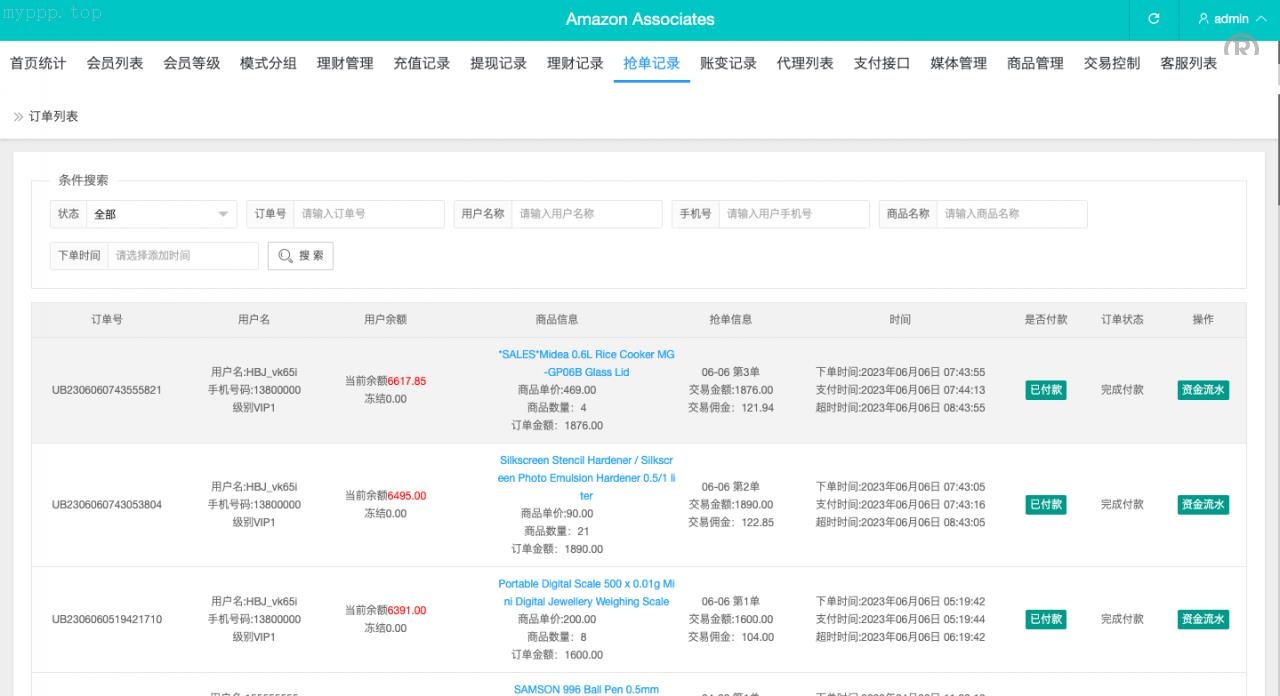Open Portable Digital Scale product link

[586, 593]
